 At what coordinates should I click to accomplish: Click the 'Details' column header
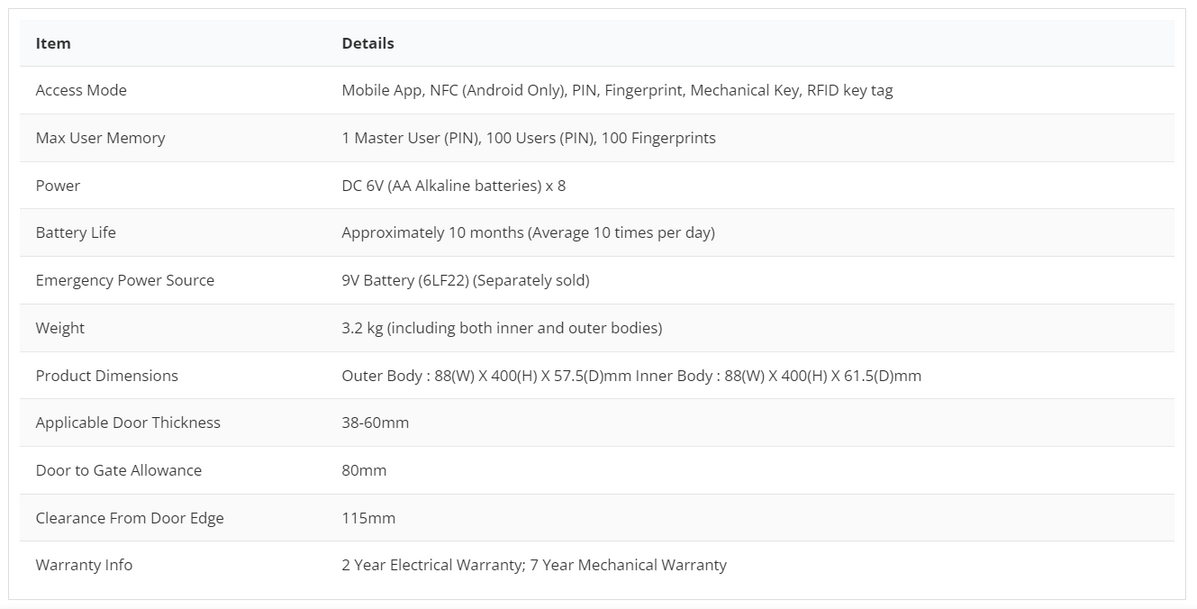[x=368, y=43]
